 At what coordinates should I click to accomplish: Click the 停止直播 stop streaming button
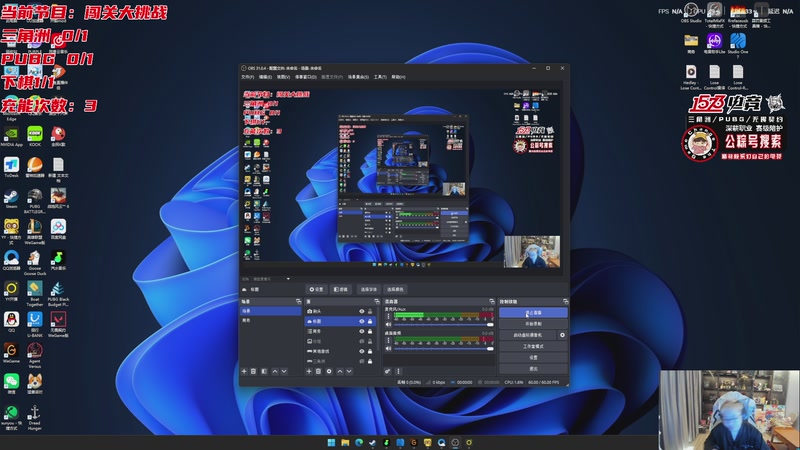pos(533,312)
